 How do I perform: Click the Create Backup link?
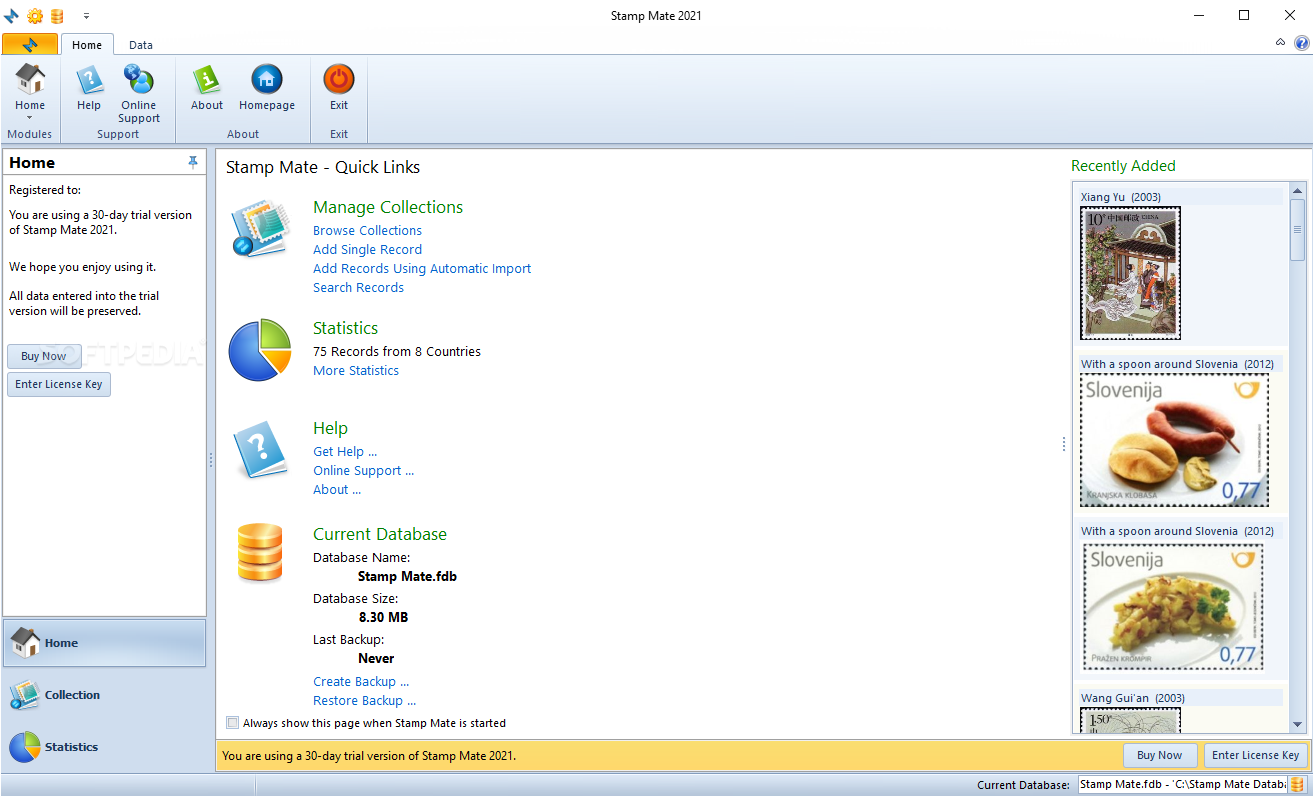(x=361, y=681)
